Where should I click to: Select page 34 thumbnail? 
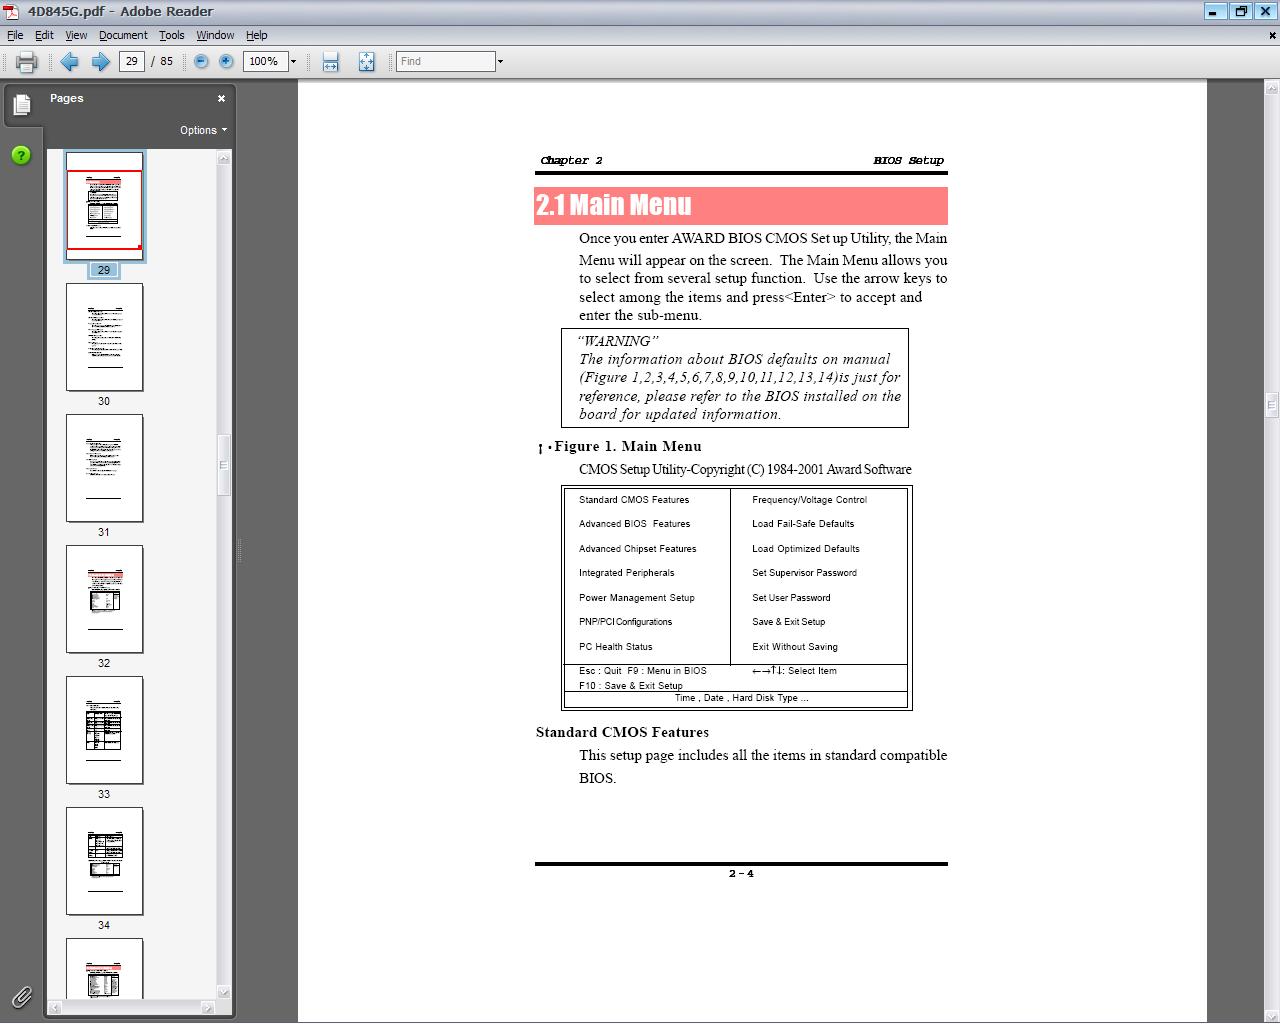[105, 861]
